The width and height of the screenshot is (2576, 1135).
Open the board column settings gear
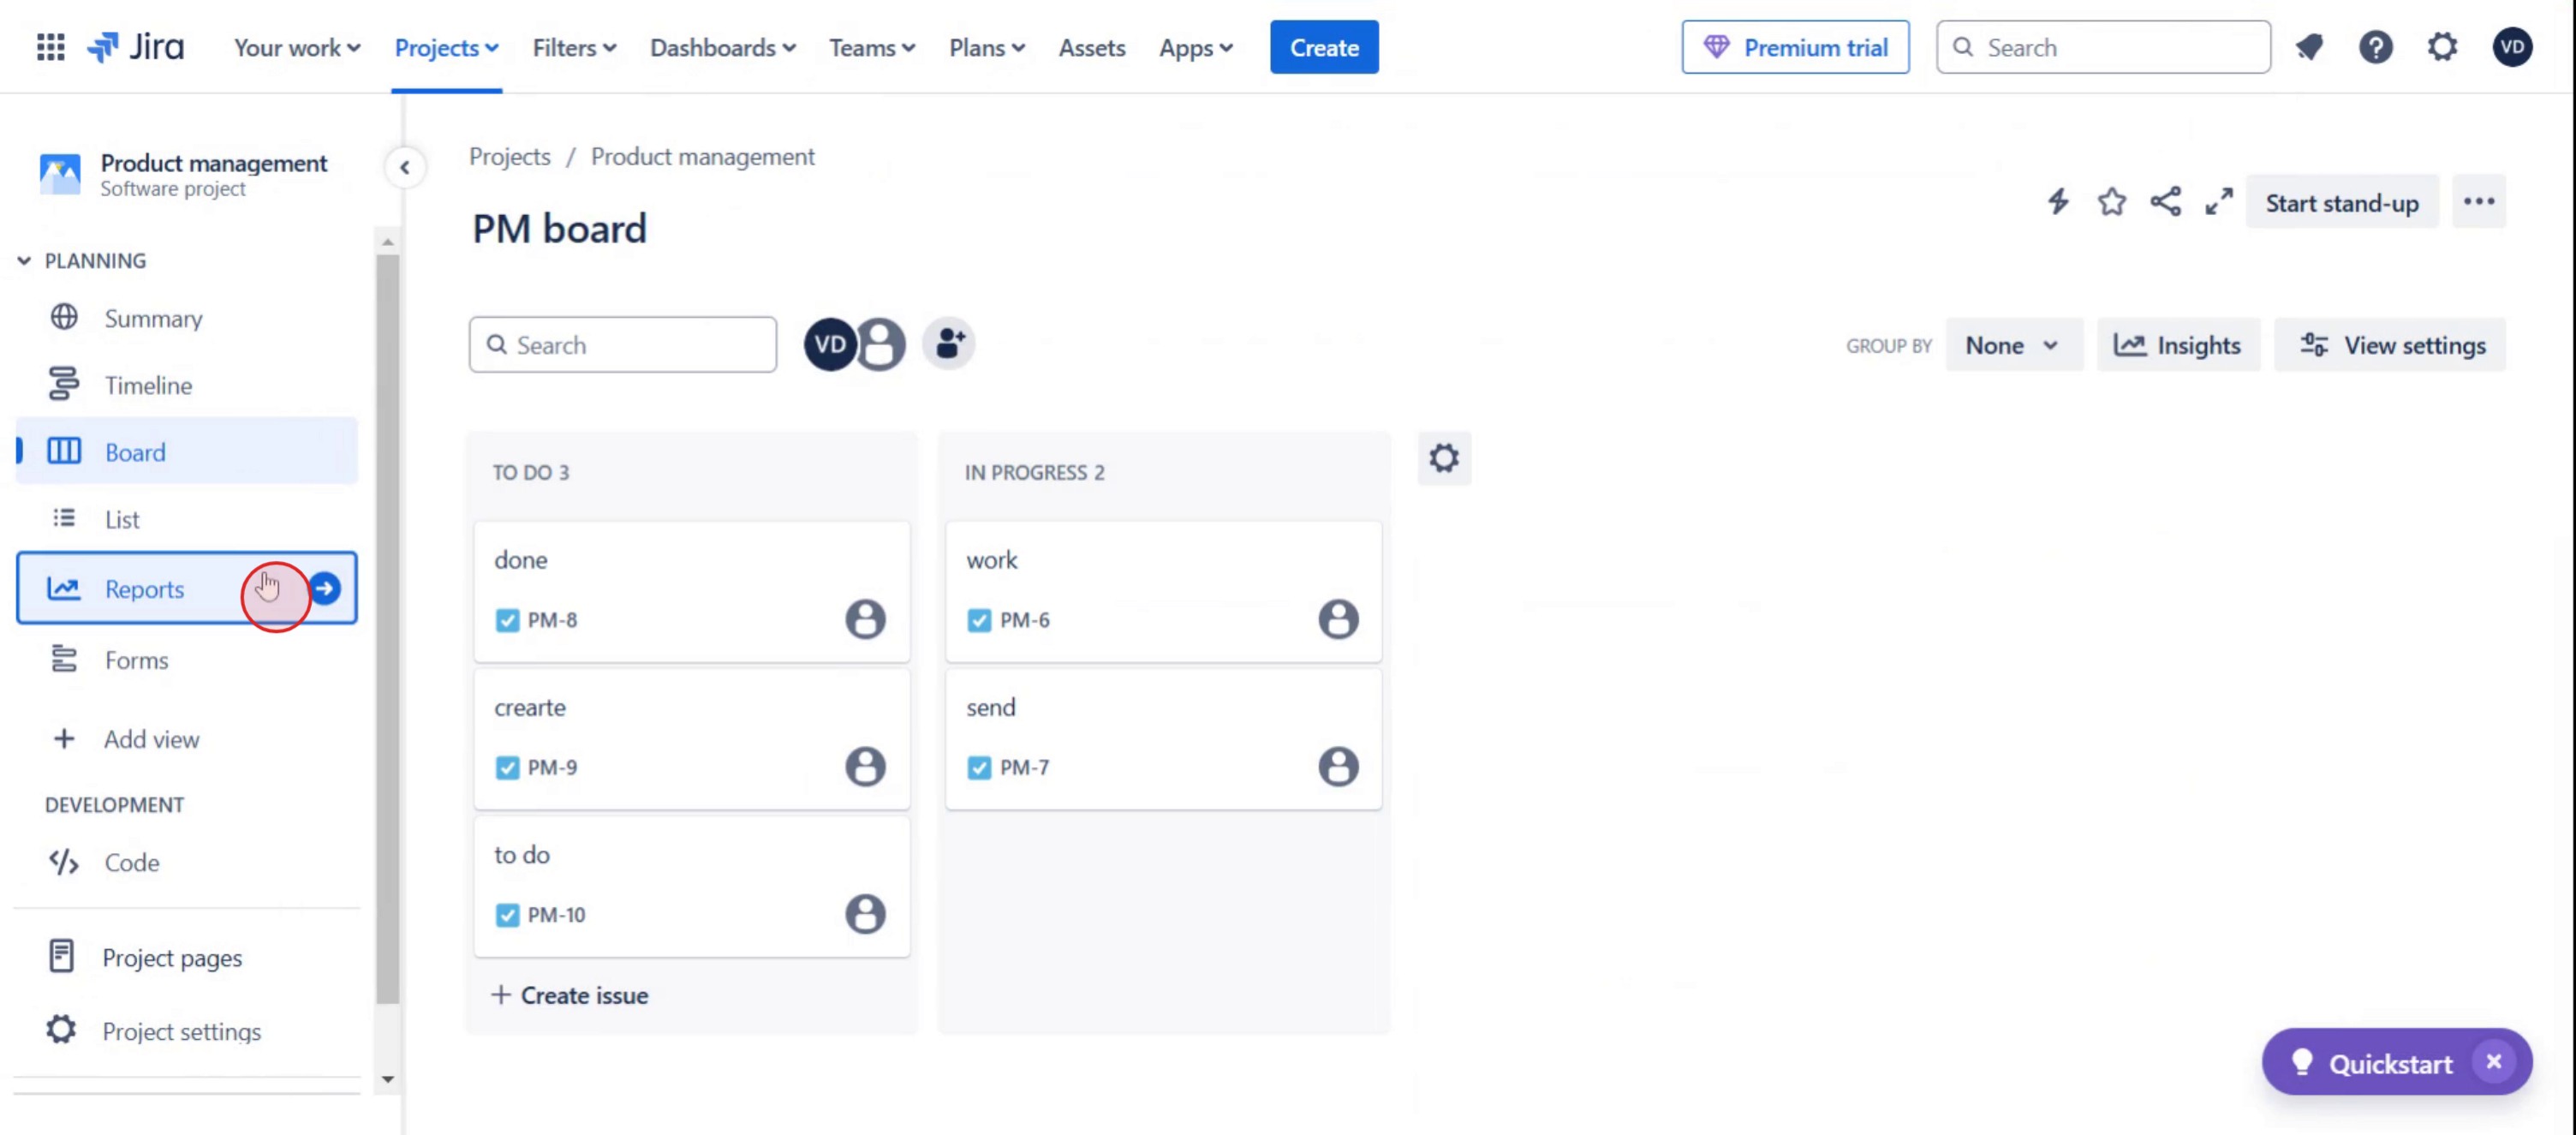(x=1443, y=459)
